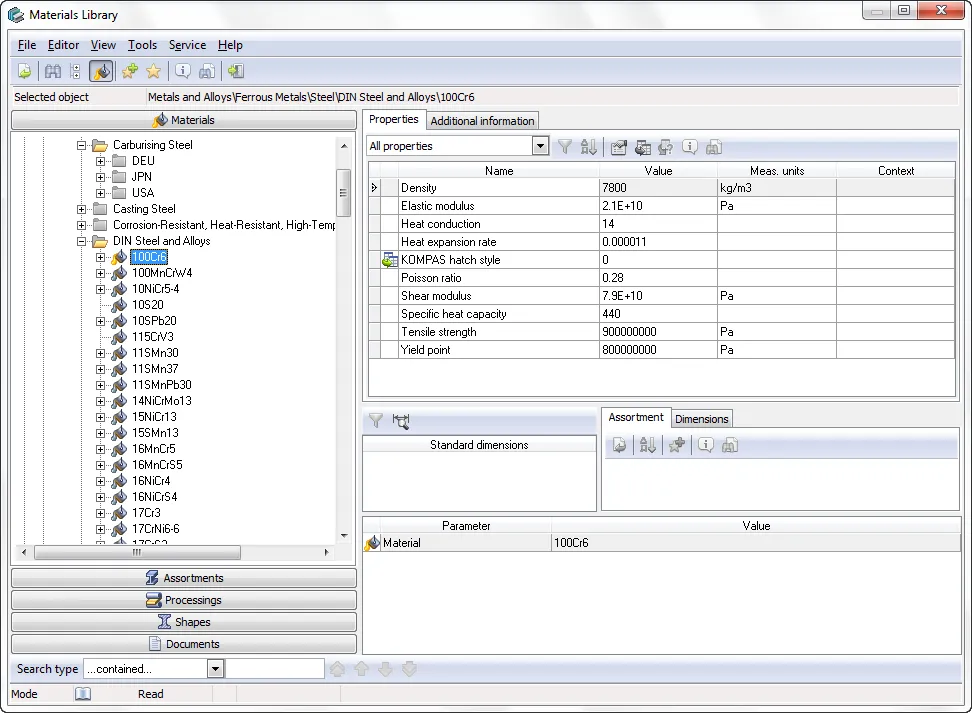
Task: Switch to the Dimensions tab
Action: click(701, 419)
